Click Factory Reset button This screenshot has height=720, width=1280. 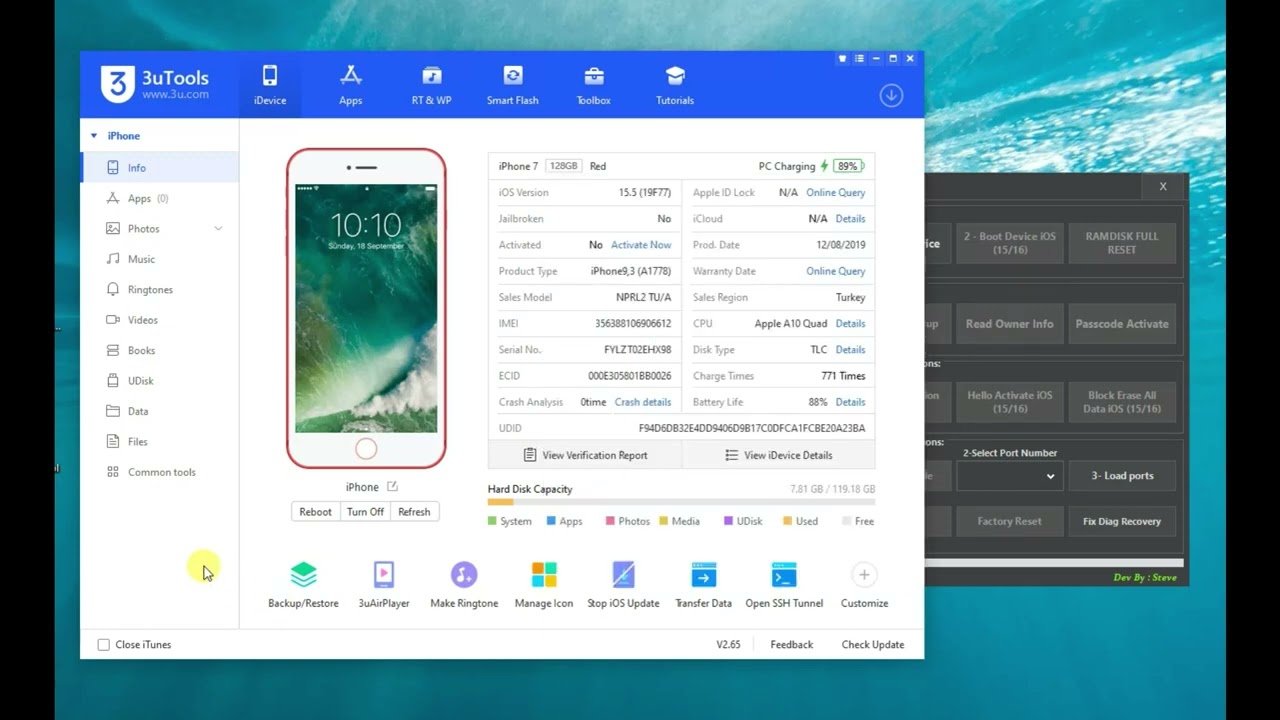coord(1009,521)
